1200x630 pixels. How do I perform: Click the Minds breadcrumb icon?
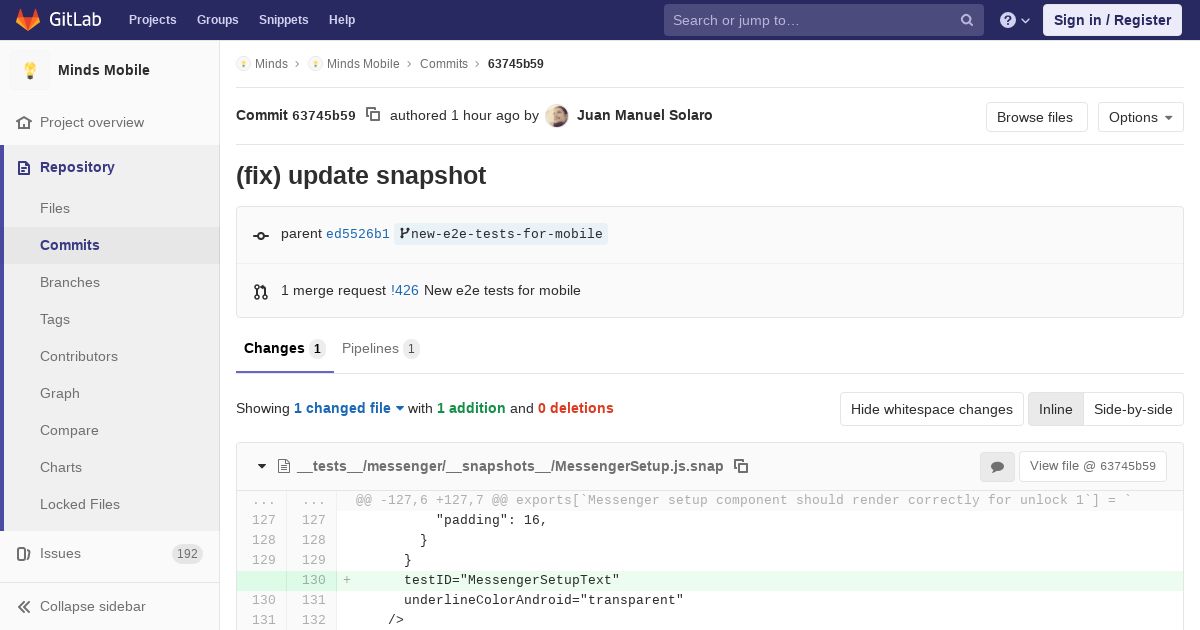tap(243, 64)
